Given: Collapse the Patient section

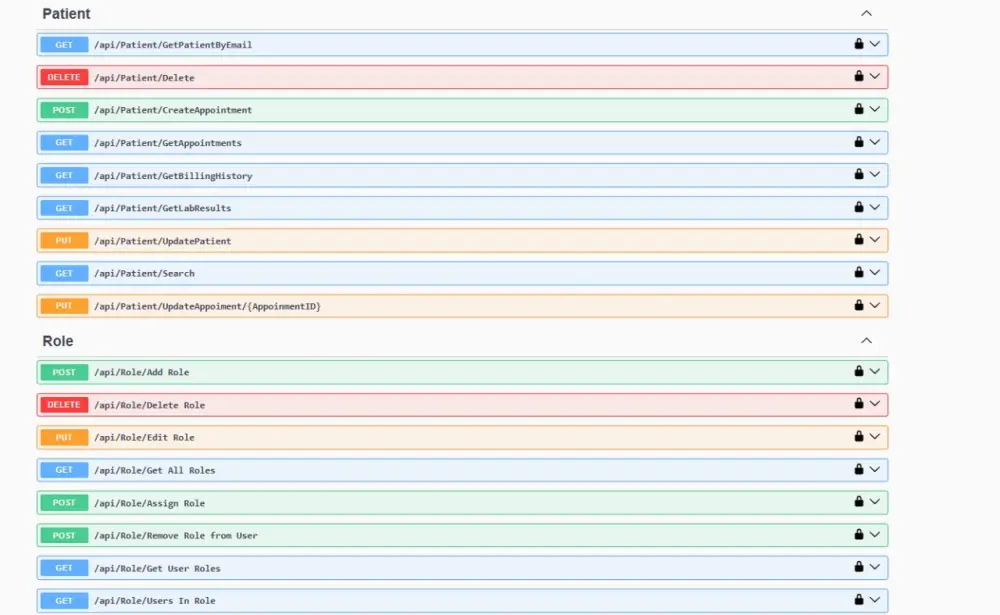Looking at the screenshot, I should [866, 13].
